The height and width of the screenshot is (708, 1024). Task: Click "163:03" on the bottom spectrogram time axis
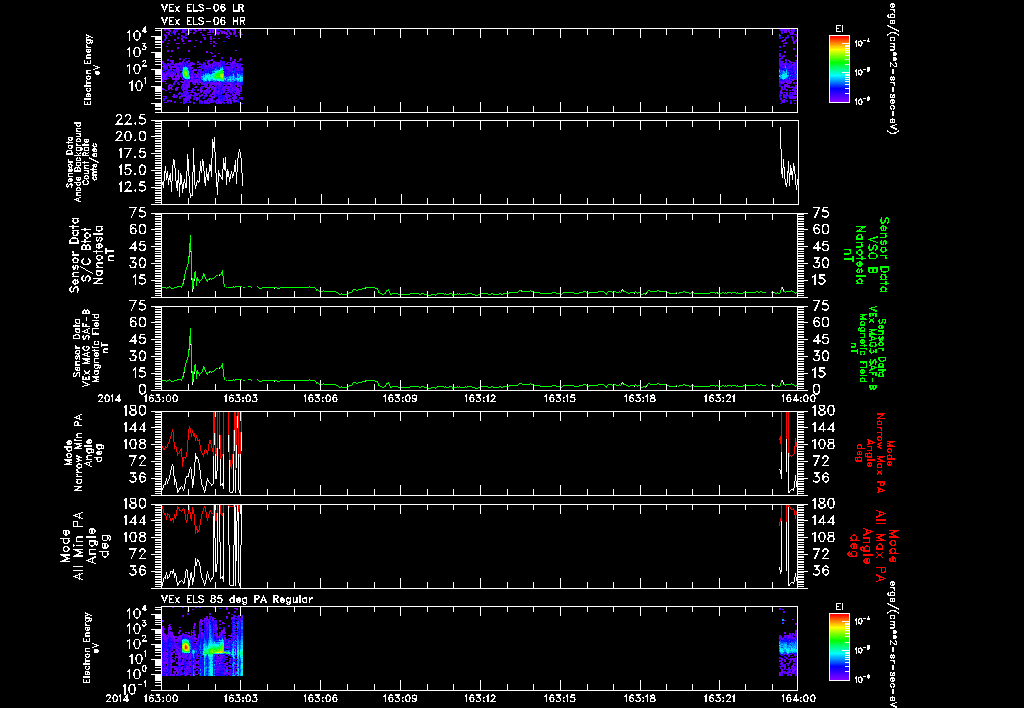pyautogui.click(x=241, y=698)
